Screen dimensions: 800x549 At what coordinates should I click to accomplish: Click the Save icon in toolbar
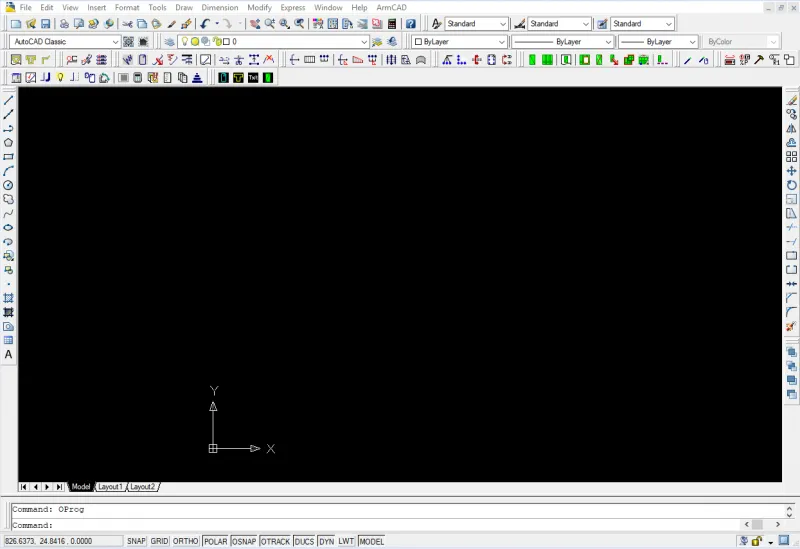[45, 24]
